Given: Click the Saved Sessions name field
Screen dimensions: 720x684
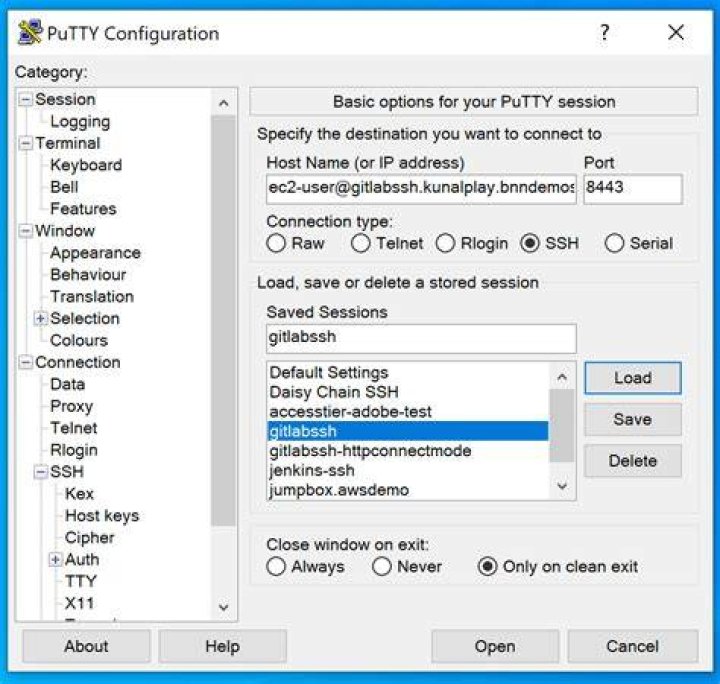Looking at the screenshot, I should [421, 339].
